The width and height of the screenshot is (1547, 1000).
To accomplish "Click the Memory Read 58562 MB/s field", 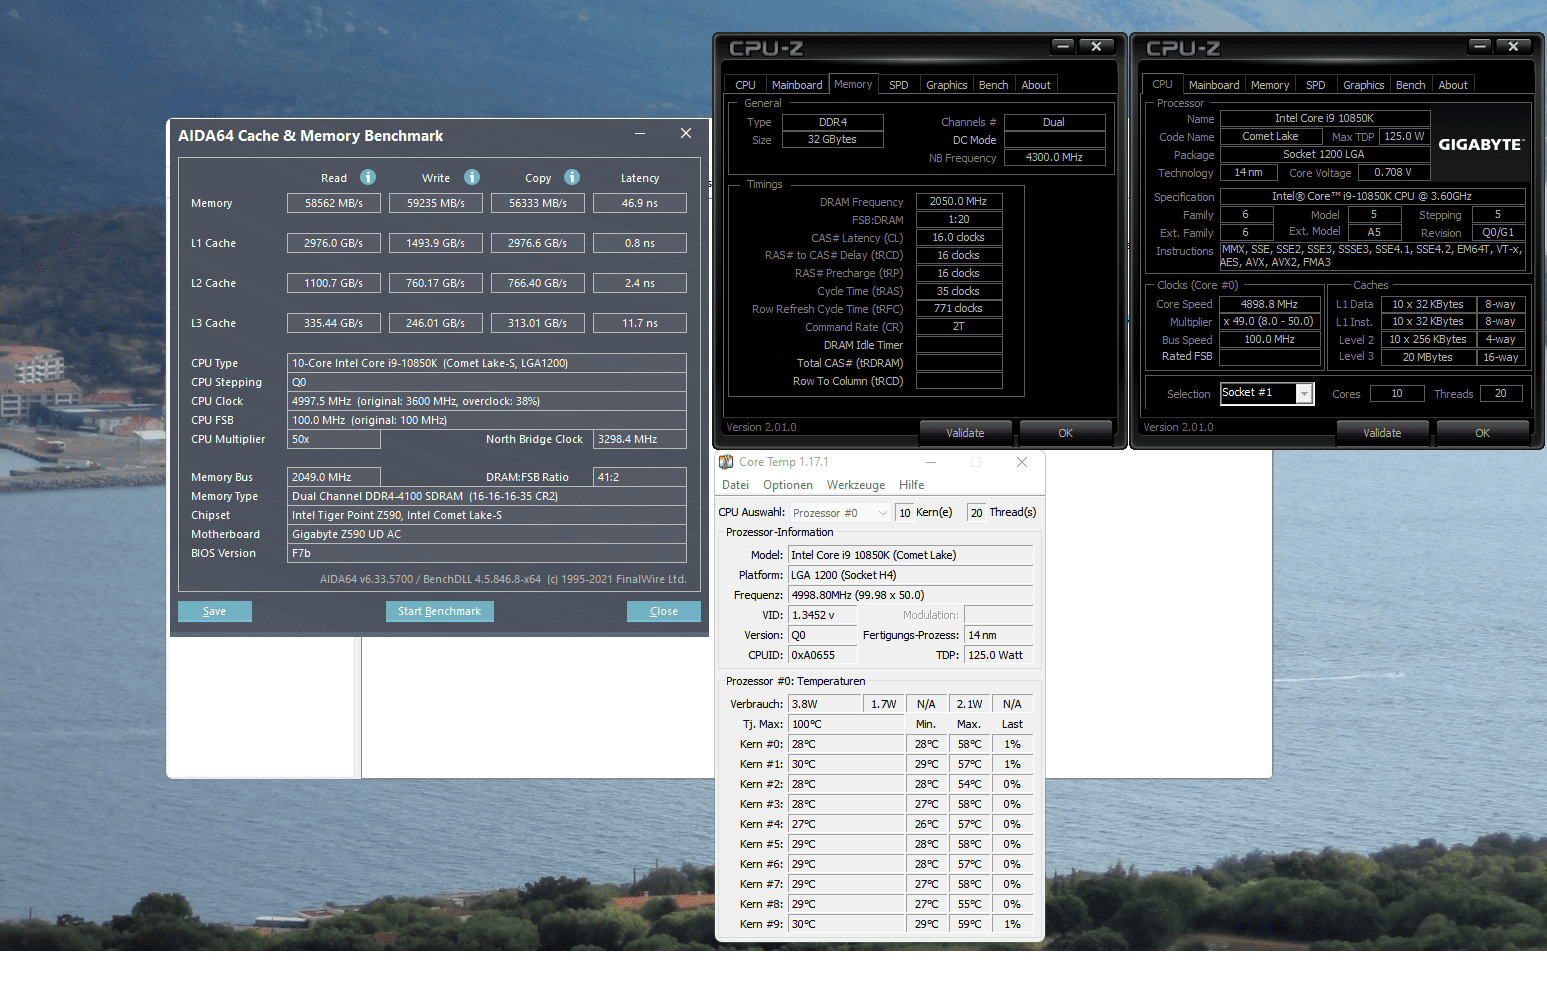I will [x=334, y=203].
